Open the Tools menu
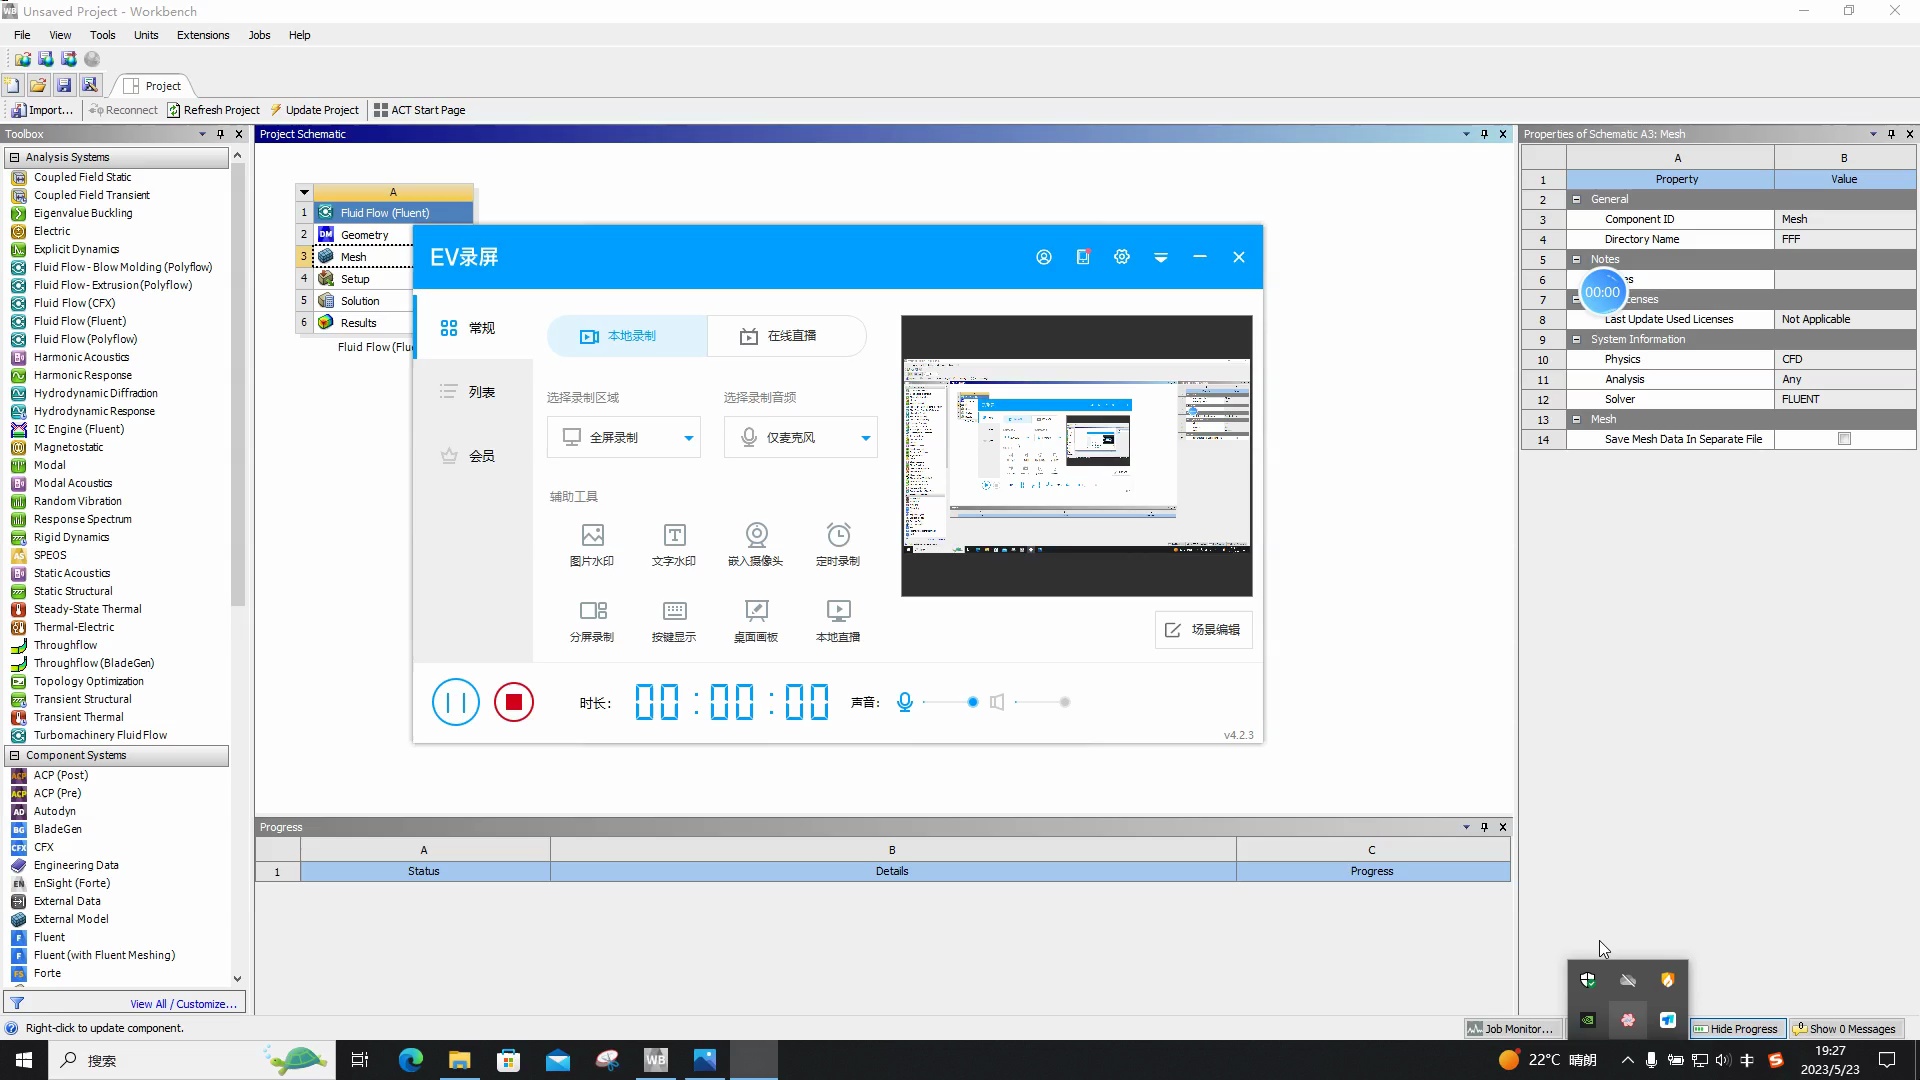Image resolution: width=1920 pixels, height=1080 pixels. click(x=102, y=35)
